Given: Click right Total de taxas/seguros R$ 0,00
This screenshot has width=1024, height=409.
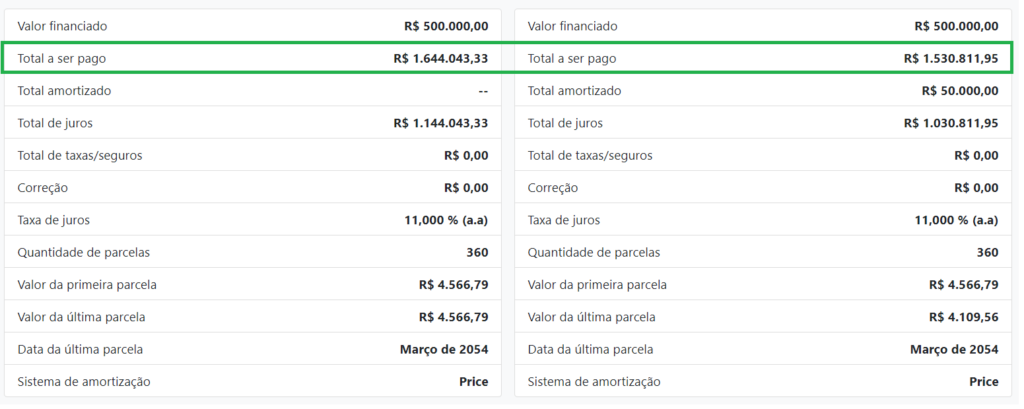Looking at the screenshot, I should pyautogui.click(x=976, y=155).
